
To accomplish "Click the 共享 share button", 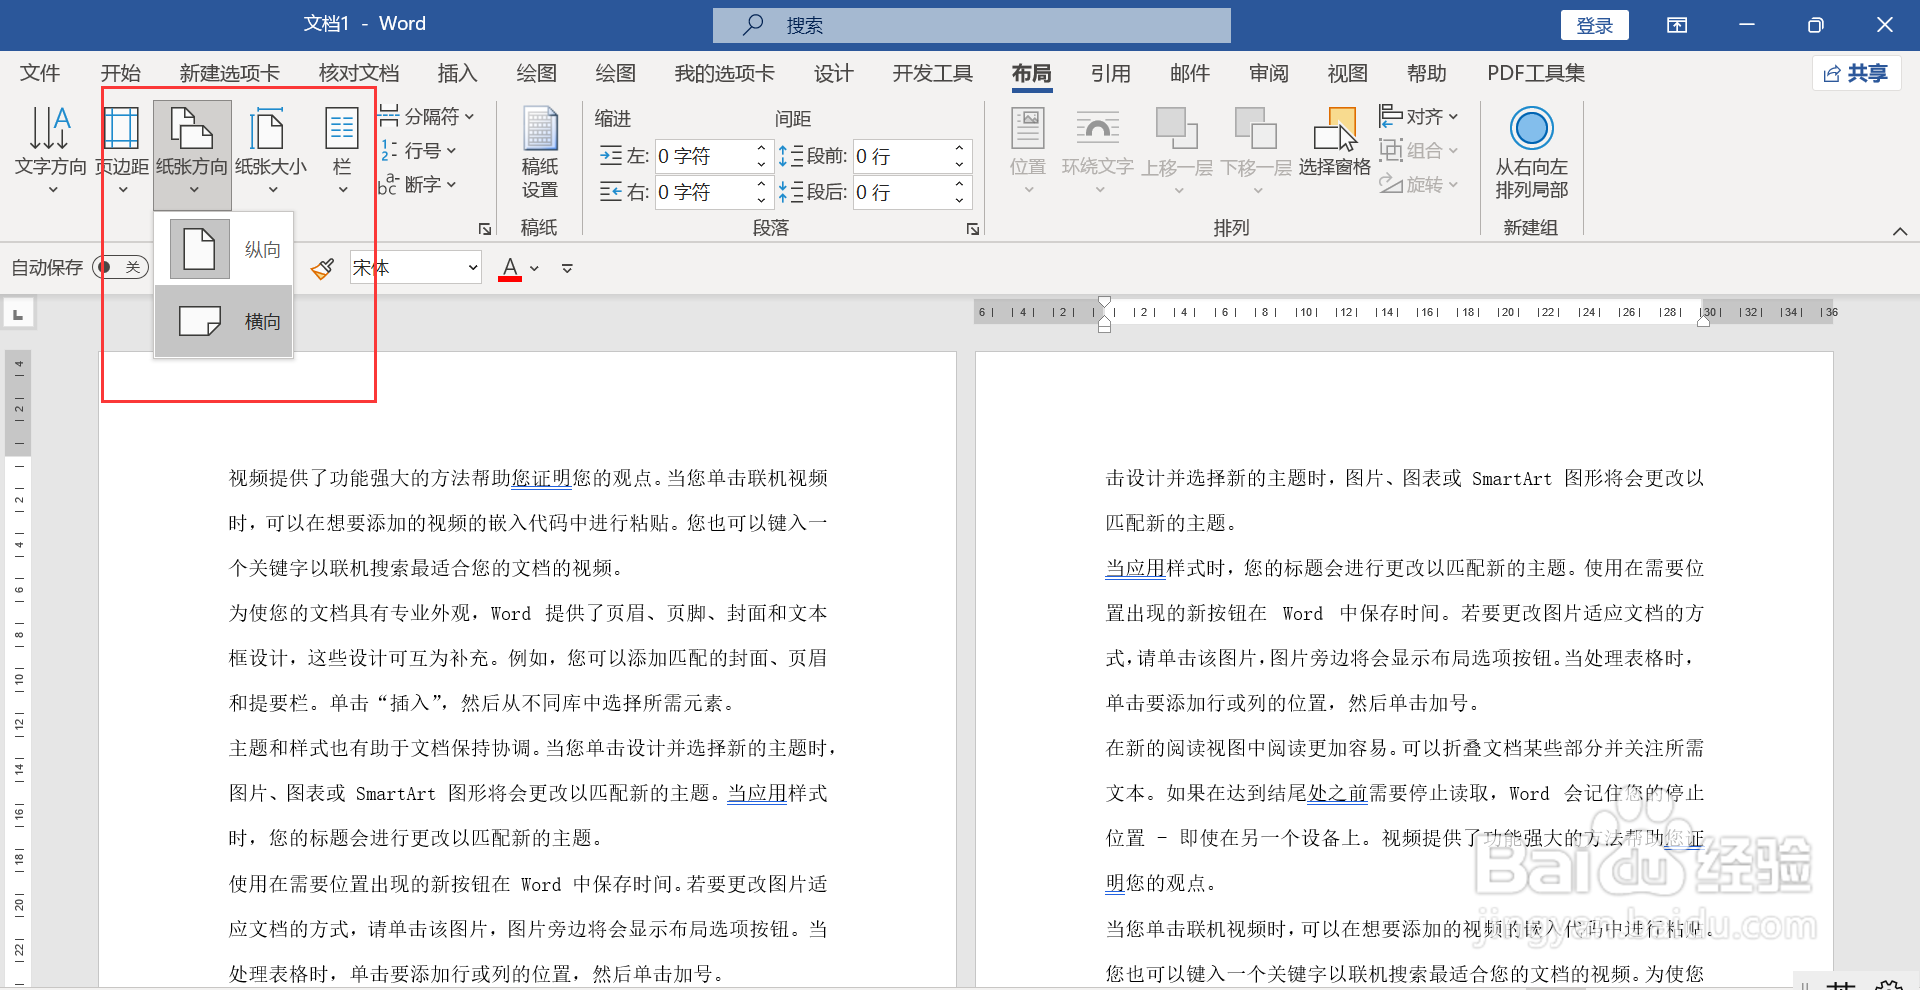I will 1856,73.
